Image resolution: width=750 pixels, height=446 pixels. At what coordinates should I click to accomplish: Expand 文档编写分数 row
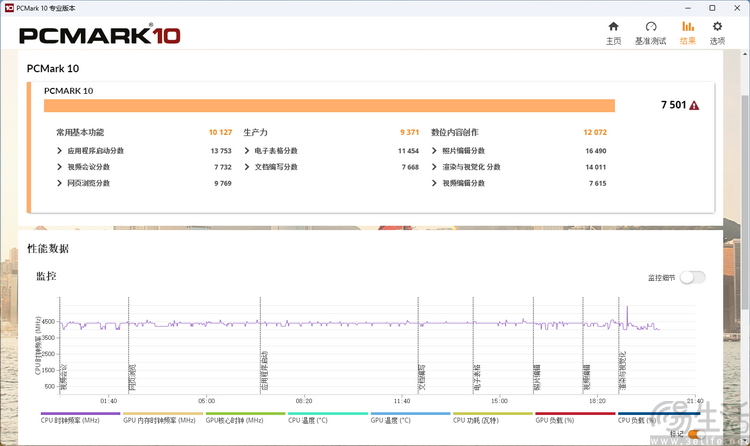point(247,167)
